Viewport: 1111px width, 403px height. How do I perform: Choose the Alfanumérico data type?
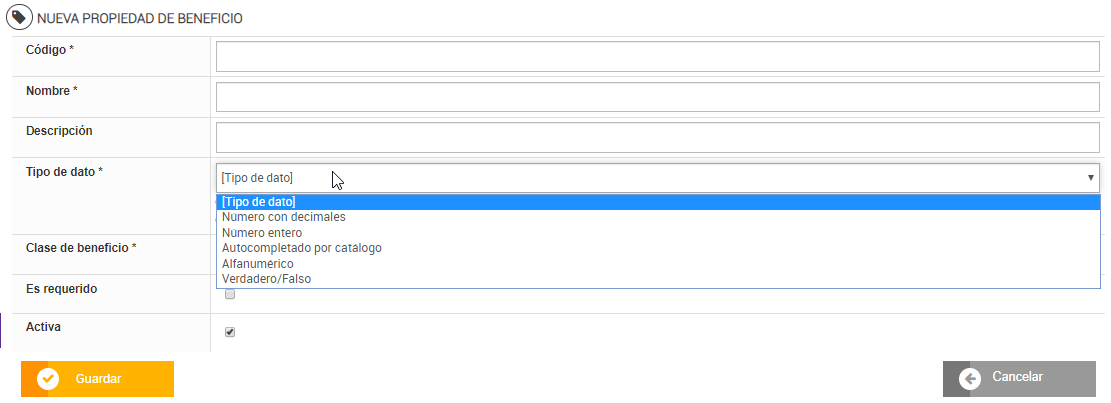coord(257,264)
